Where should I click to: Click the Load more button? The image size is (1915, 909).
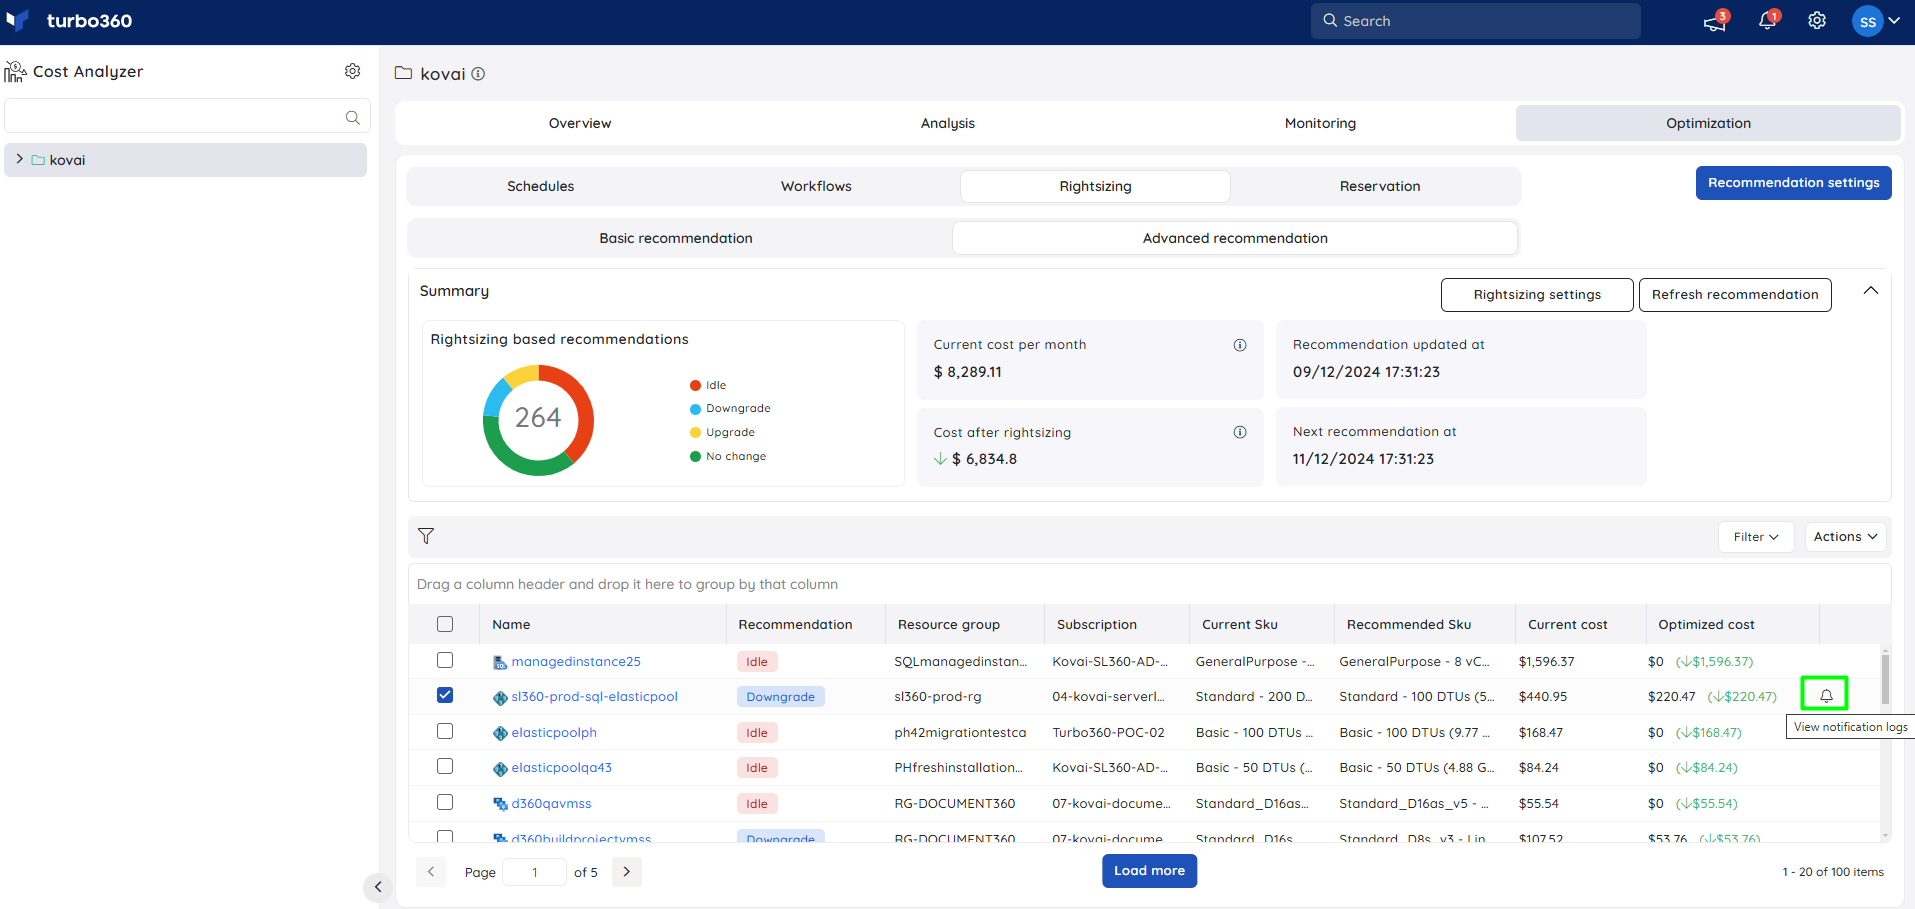(1149, 871)
